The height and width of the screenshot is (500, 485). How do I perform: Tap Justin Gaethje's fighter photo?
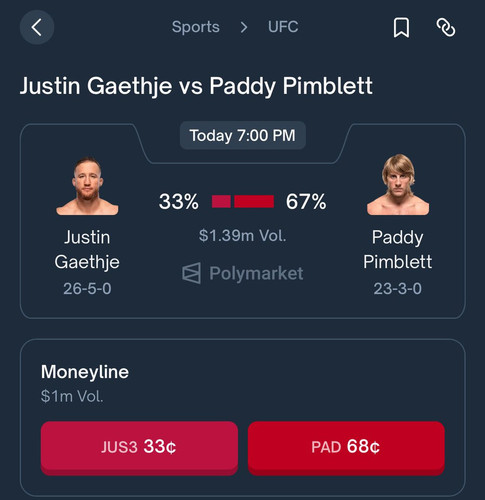87,186
